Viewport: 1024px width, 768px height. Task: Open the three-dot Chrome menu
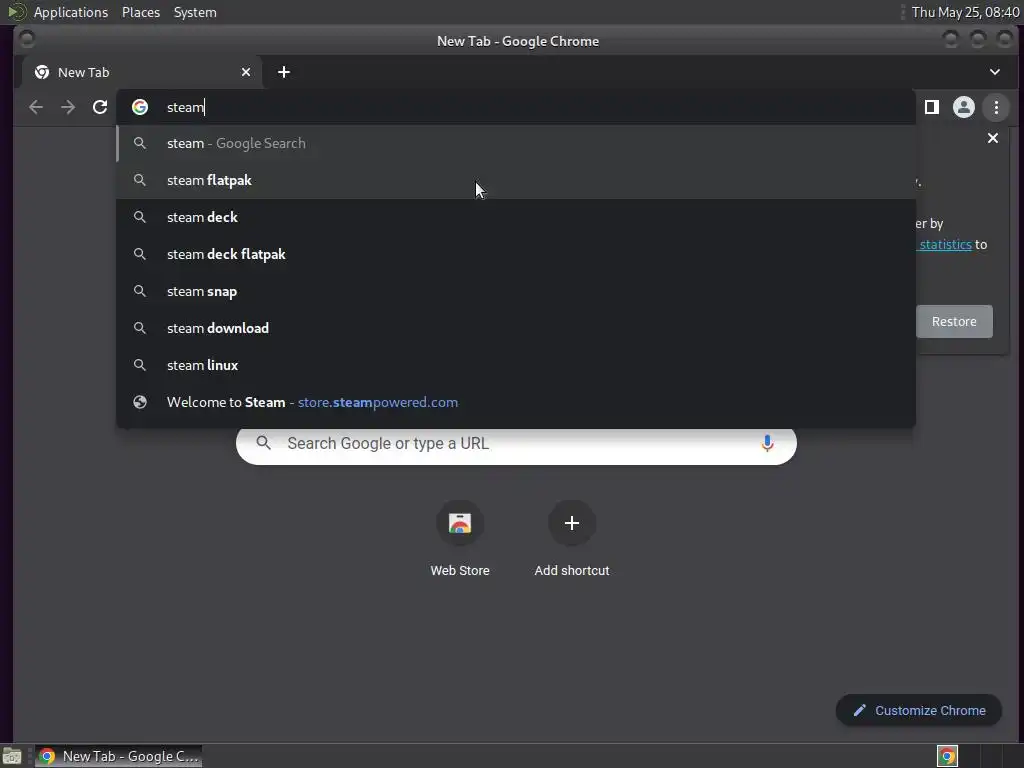[996, 107]
